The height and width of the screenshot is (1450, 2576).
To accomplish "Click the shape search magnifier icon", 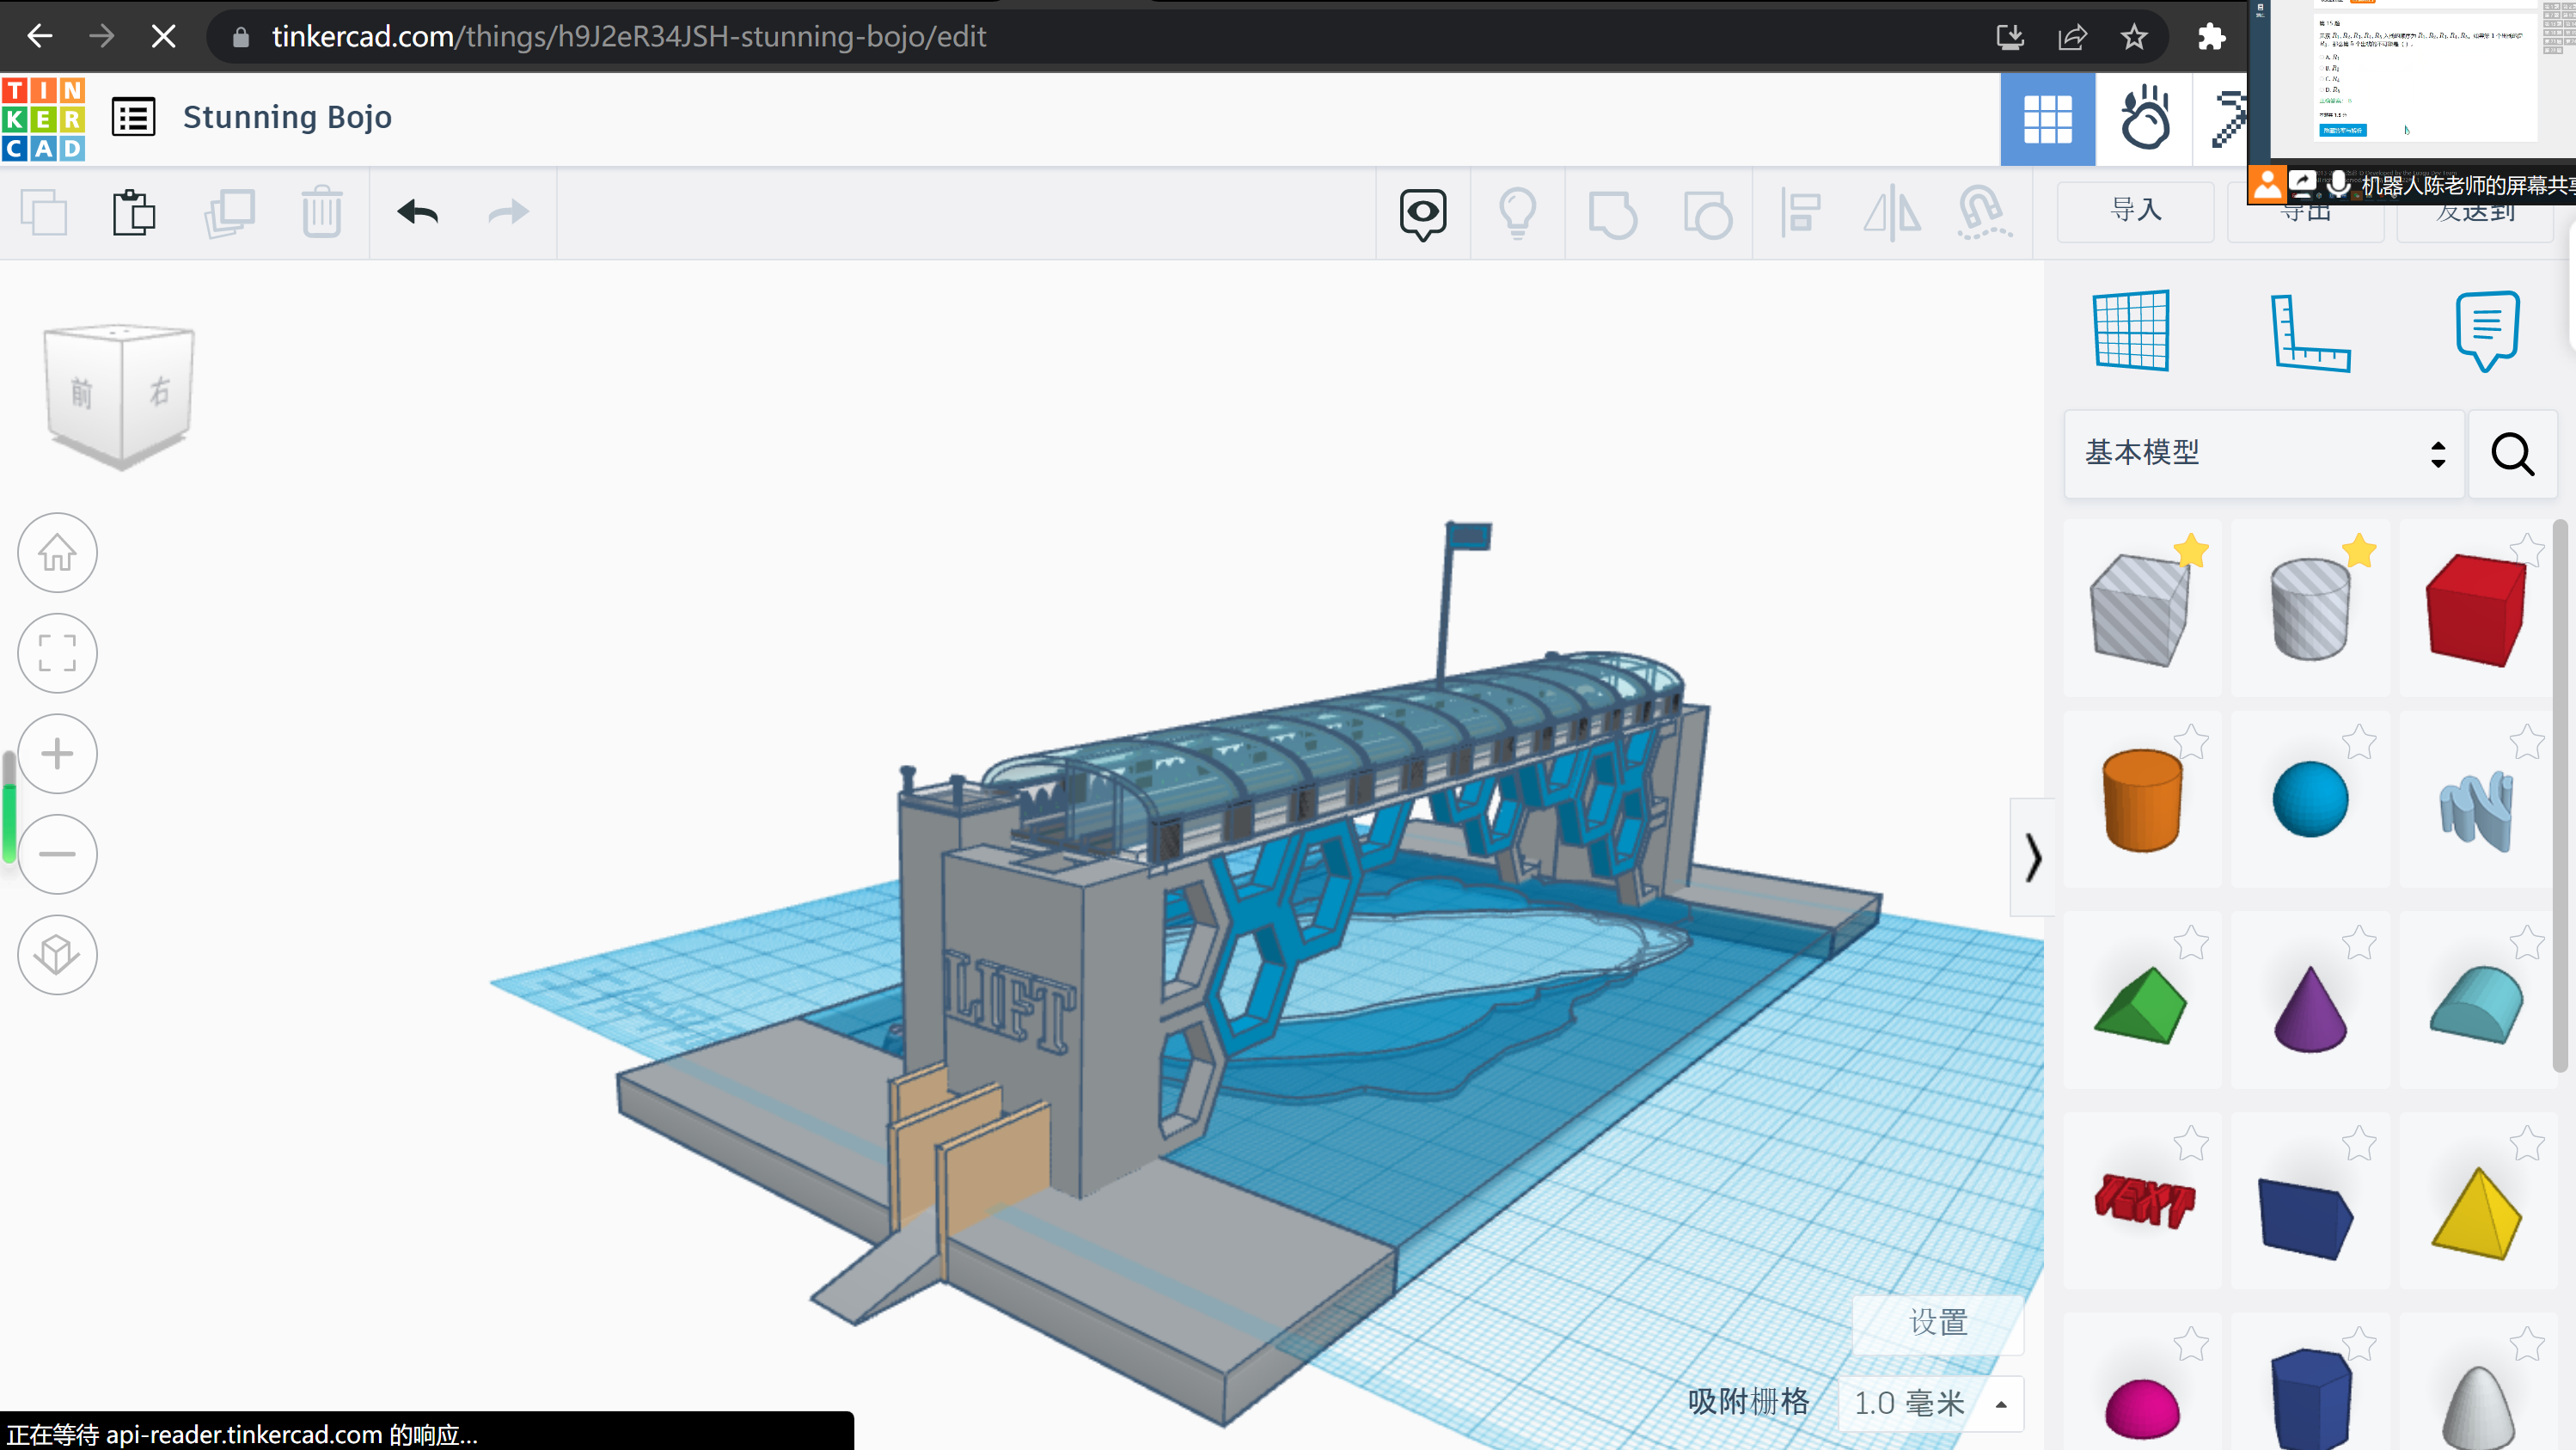I will pyautogui.click(x=2512, y=454).
